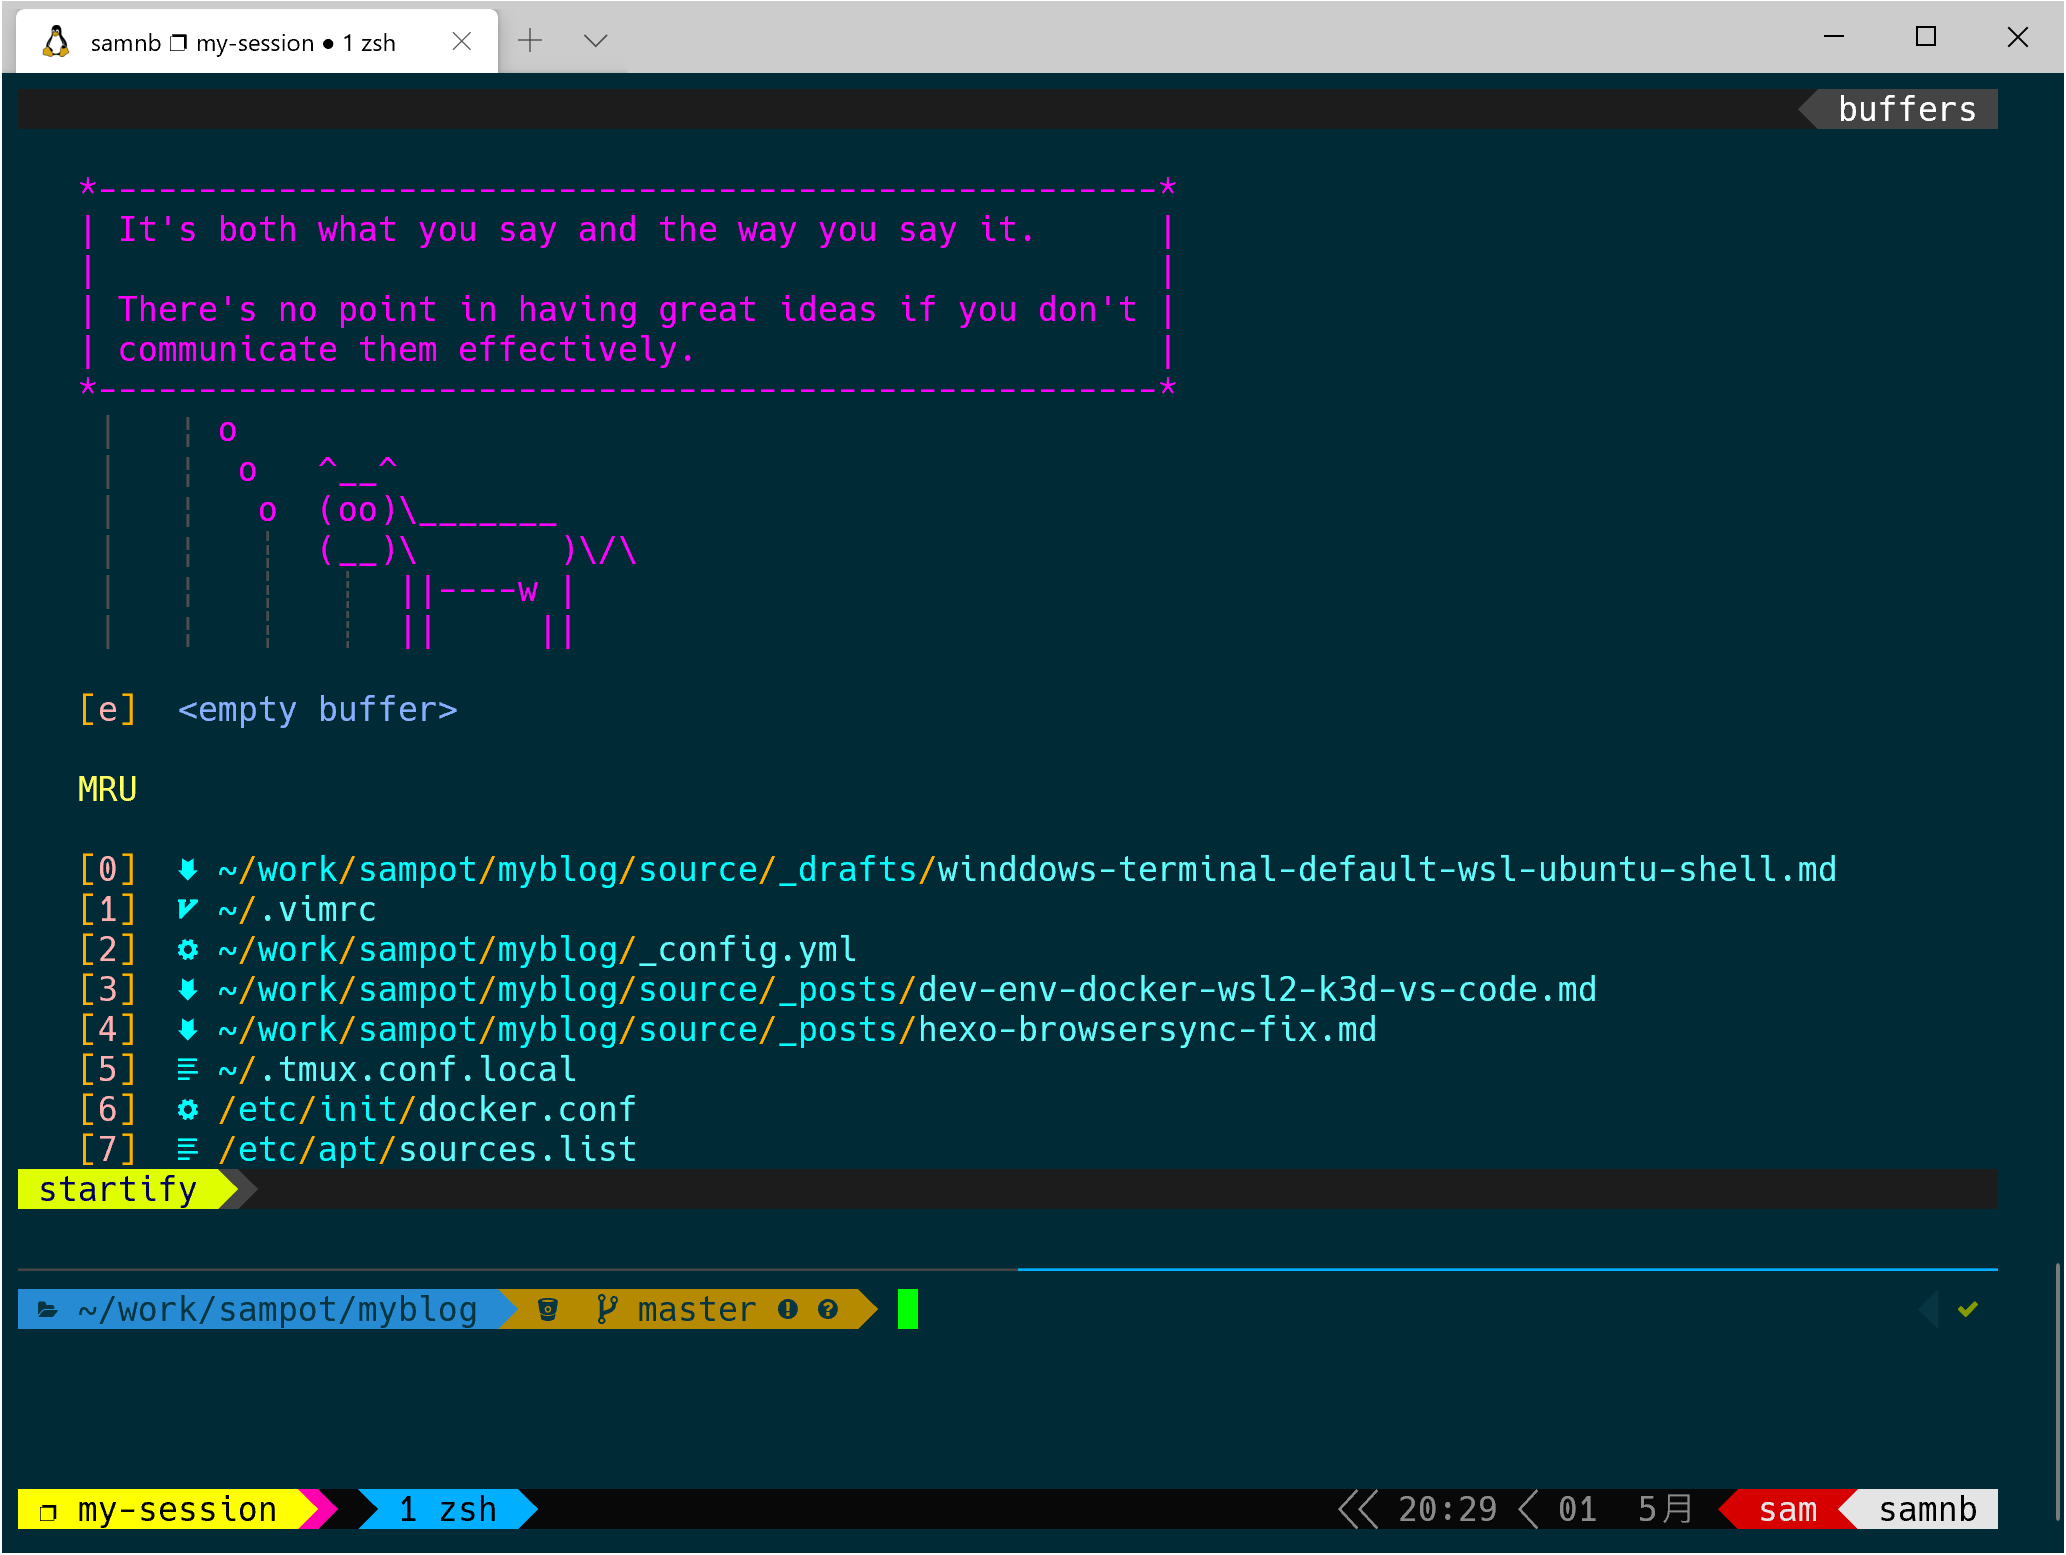2066x1555 pixels.
Task: Open dev-env-docker-wsl2-k3d-vs-code.md entry
Action: point(1256,989)
